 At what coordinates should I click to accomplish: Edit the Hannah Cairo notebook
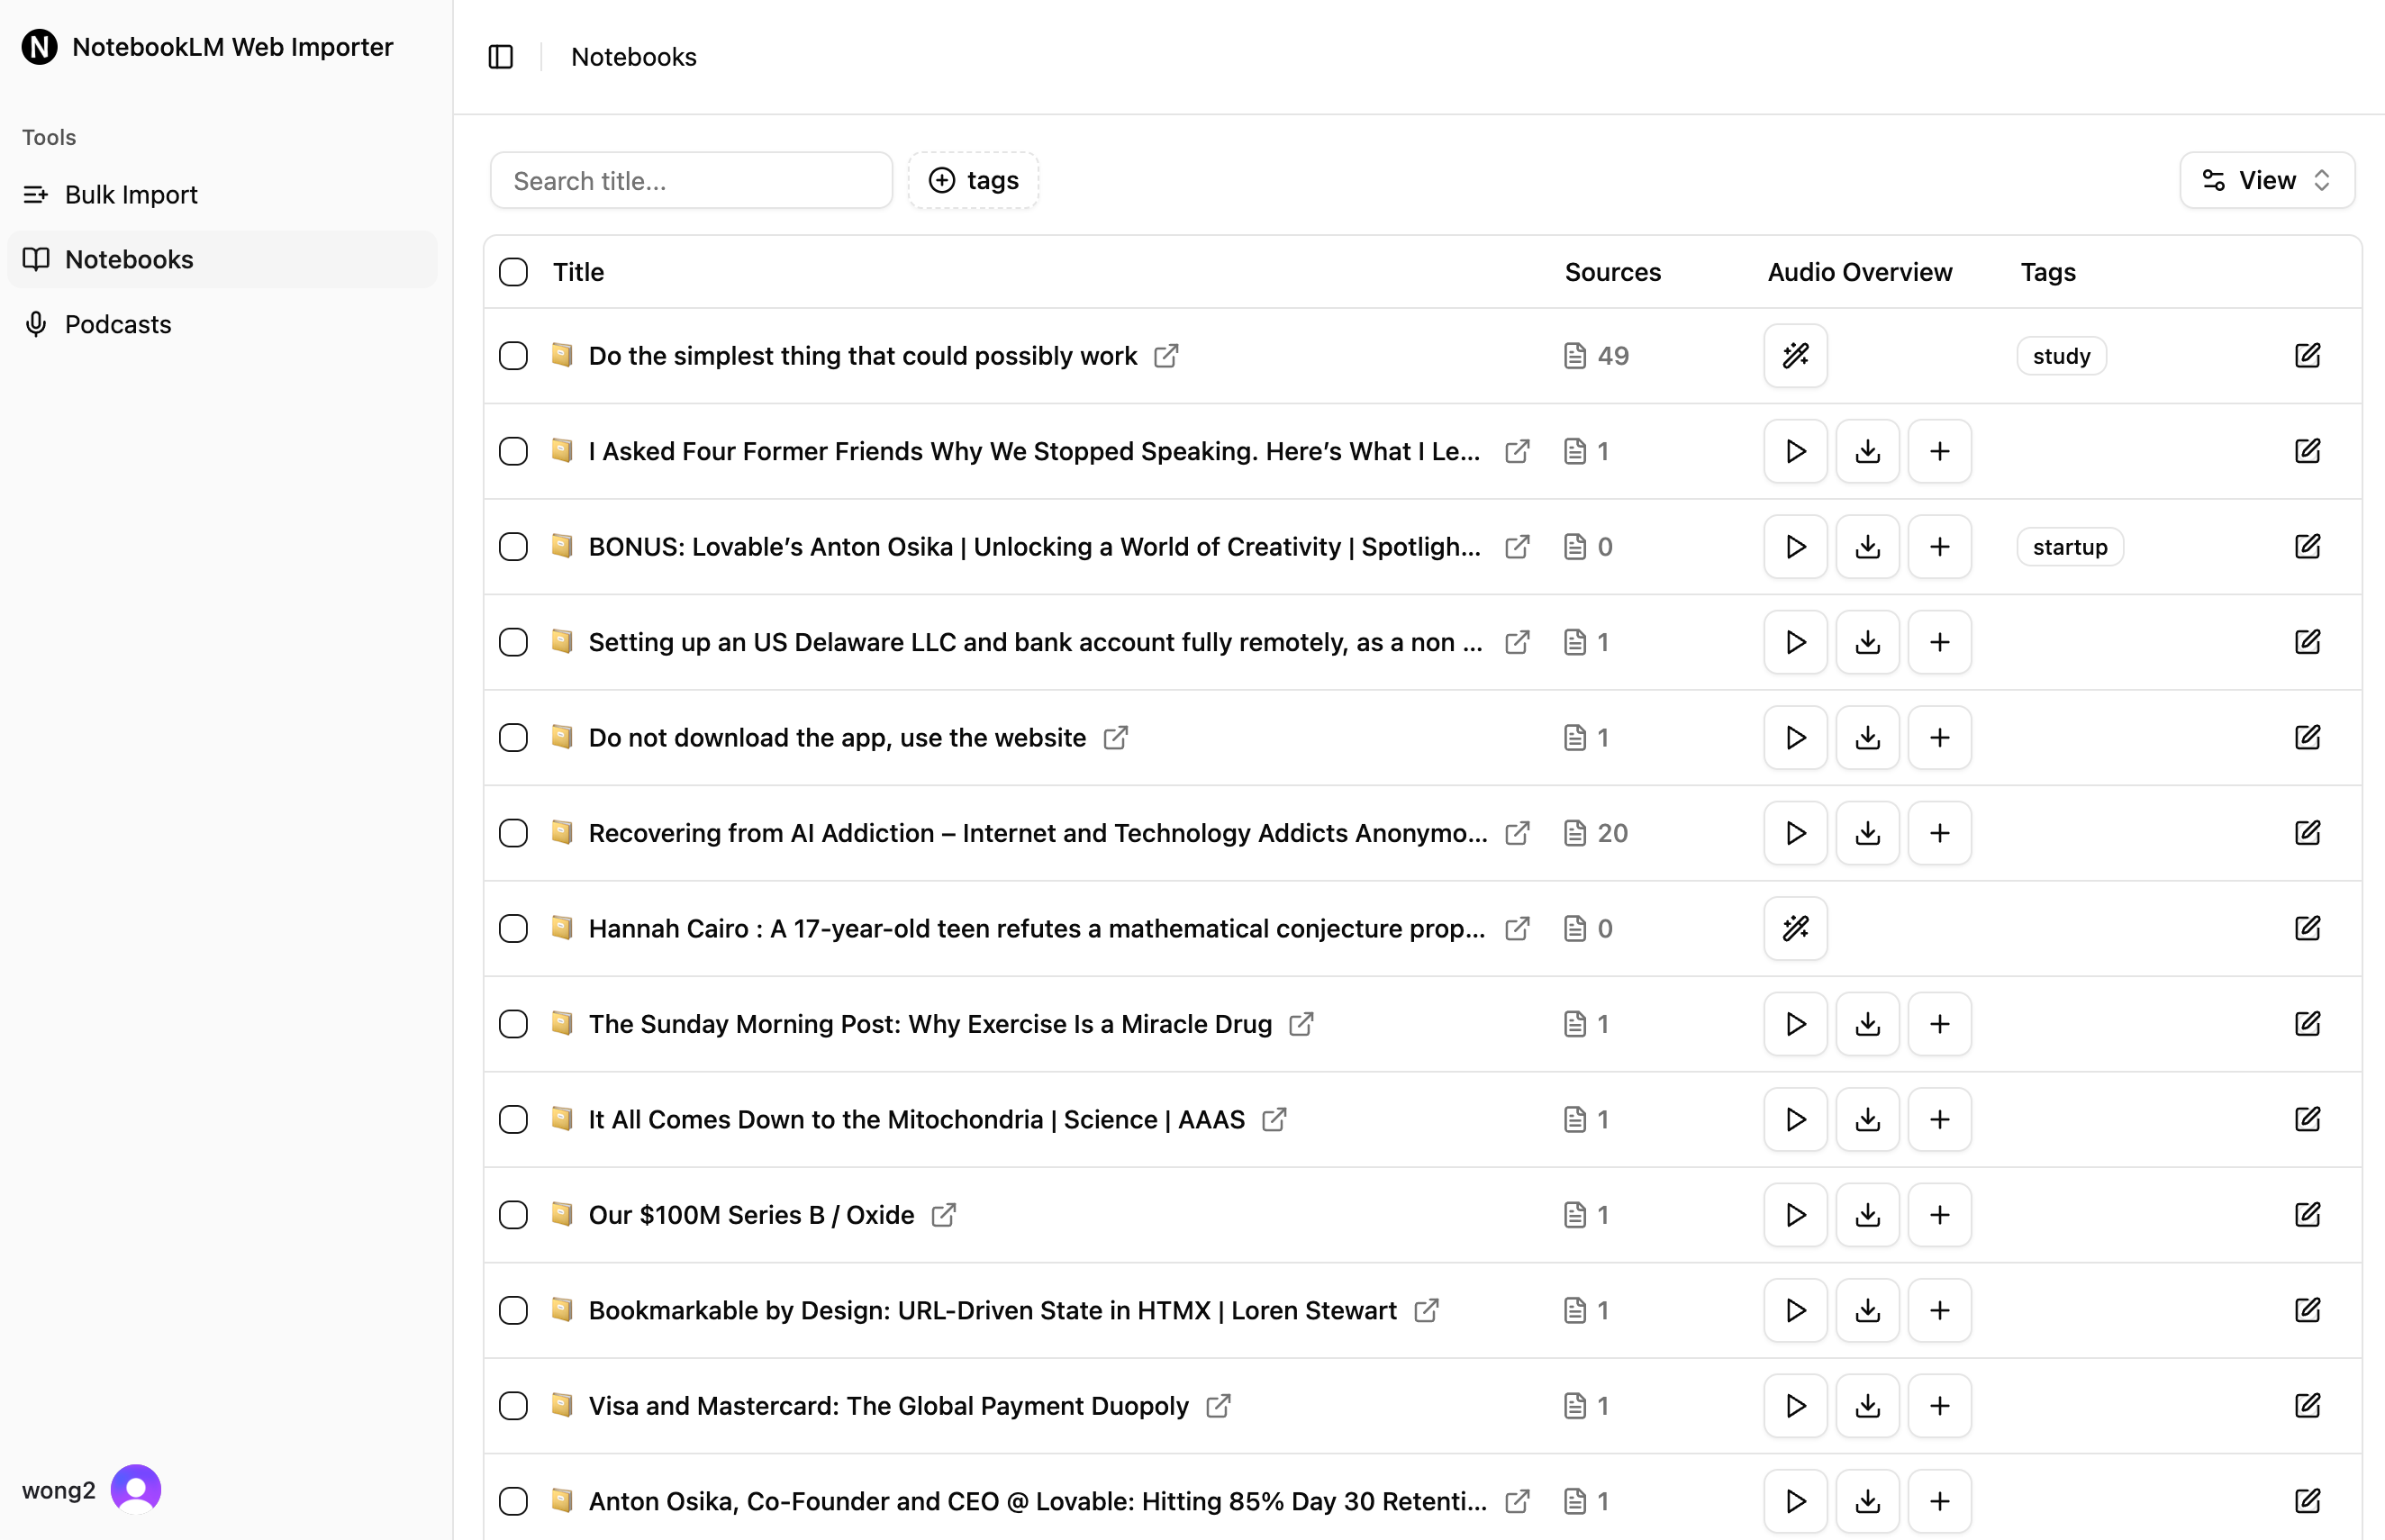pyautogui.click(x=2307, y=928)
